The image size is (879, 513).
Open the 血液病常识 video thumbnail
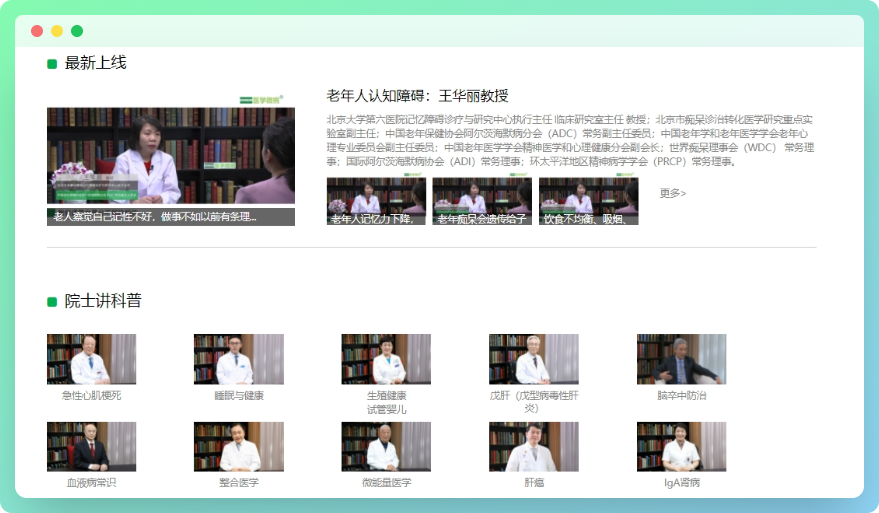point(91,446)
